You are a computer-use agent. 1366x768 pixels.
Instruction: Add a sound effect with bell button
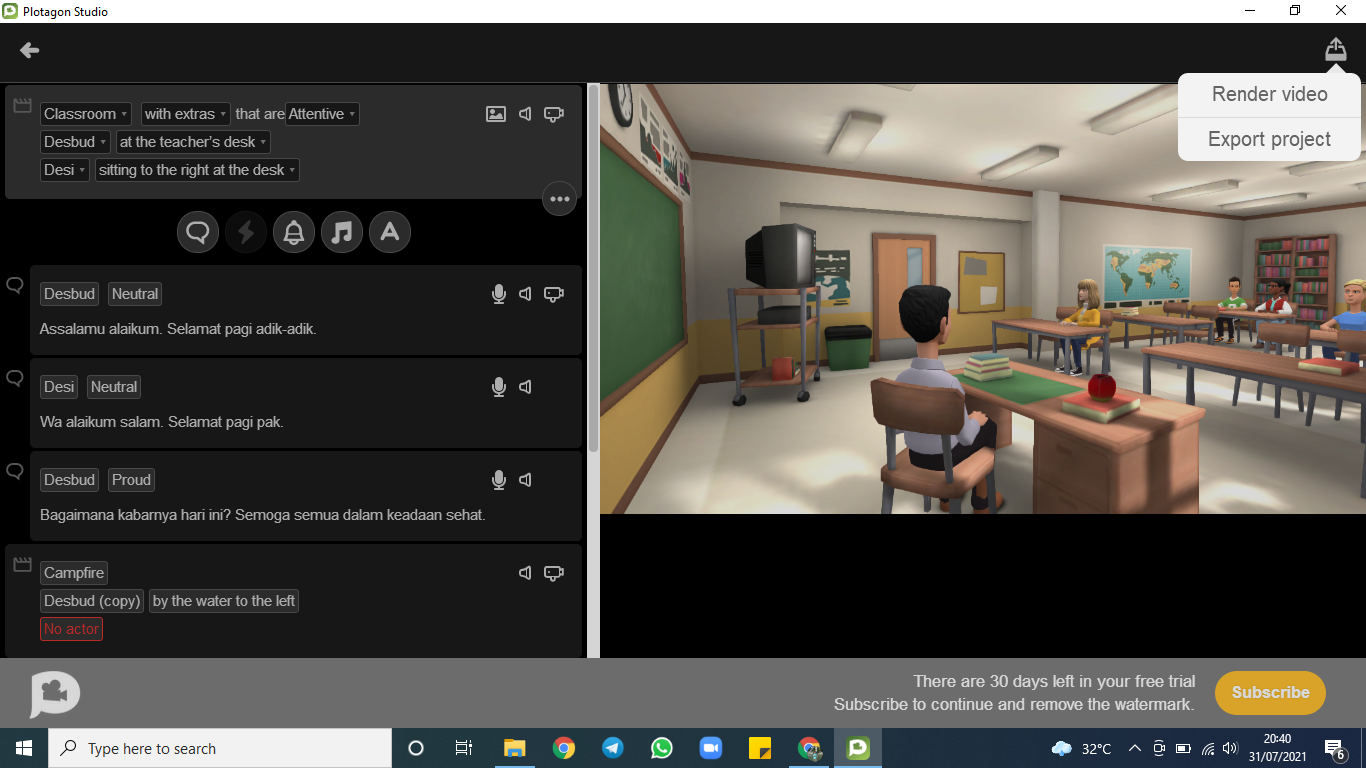294,233
